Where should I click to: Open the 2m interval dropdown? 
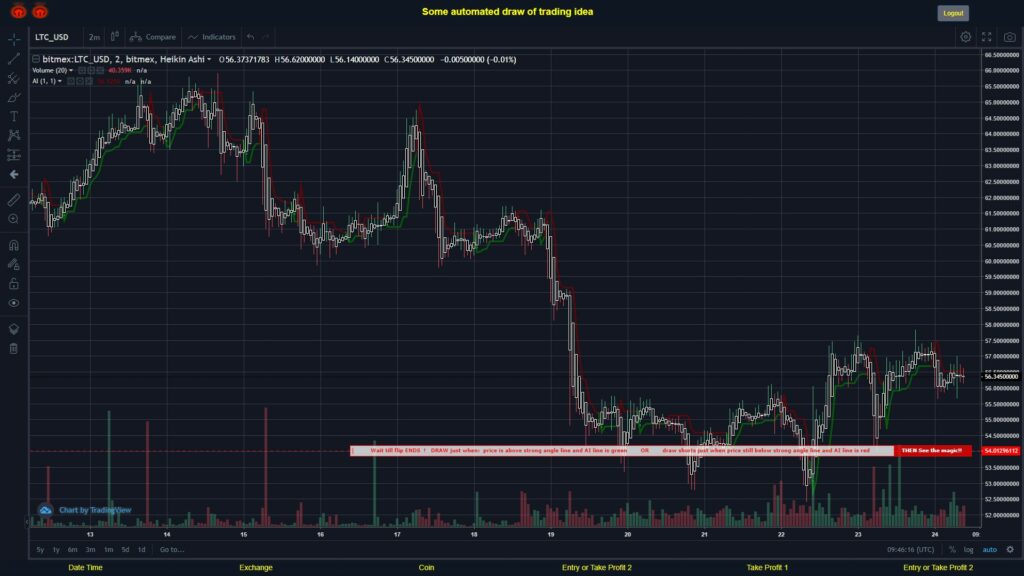(x=94, y=37)
